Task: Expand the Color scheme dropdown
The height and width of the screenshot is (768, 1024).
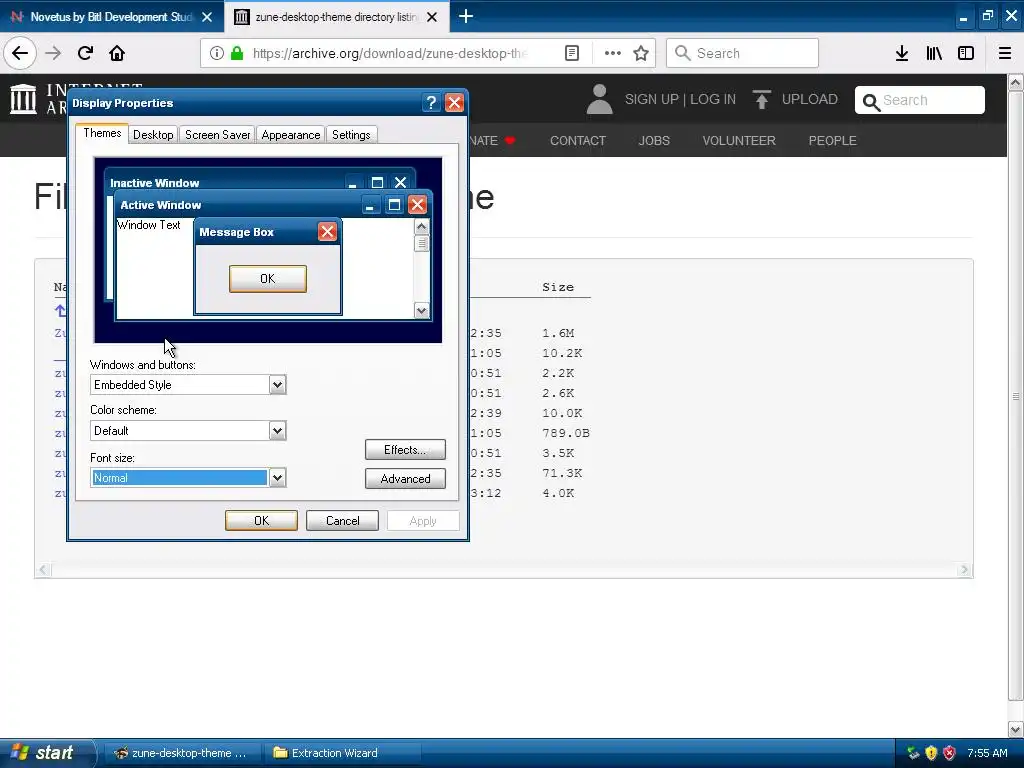Action: coord(278,430)
